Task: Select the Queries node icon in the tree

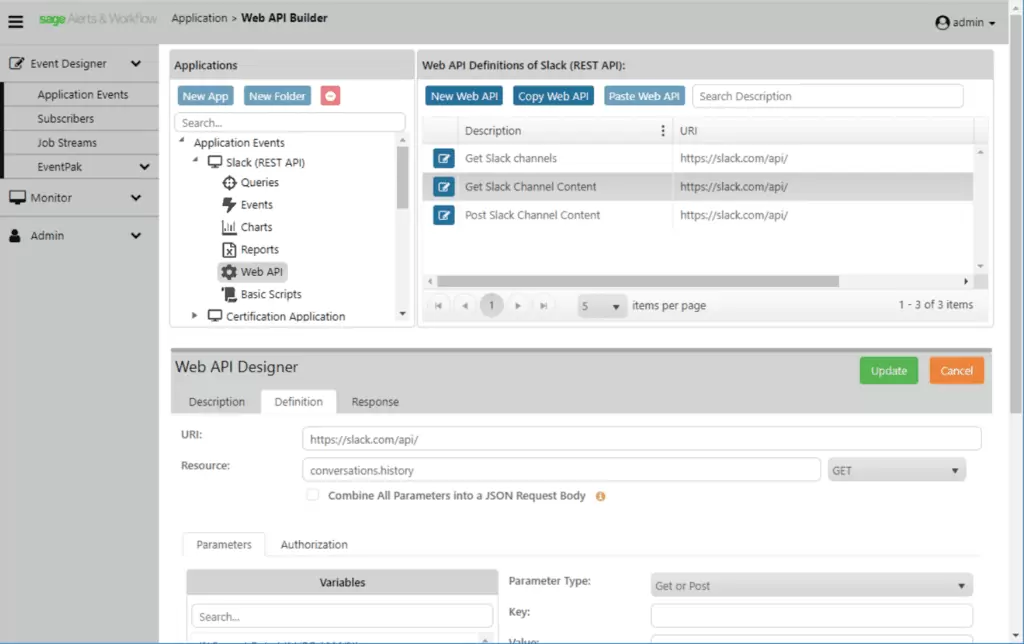Action: pos(229,182)
